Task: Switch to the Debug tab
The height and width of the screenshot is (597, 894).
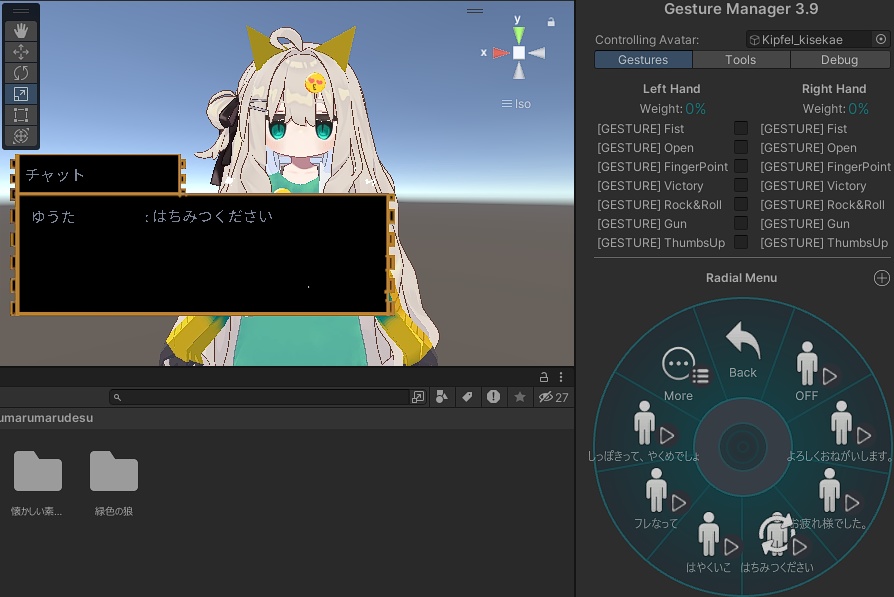Action: [838, 60]
